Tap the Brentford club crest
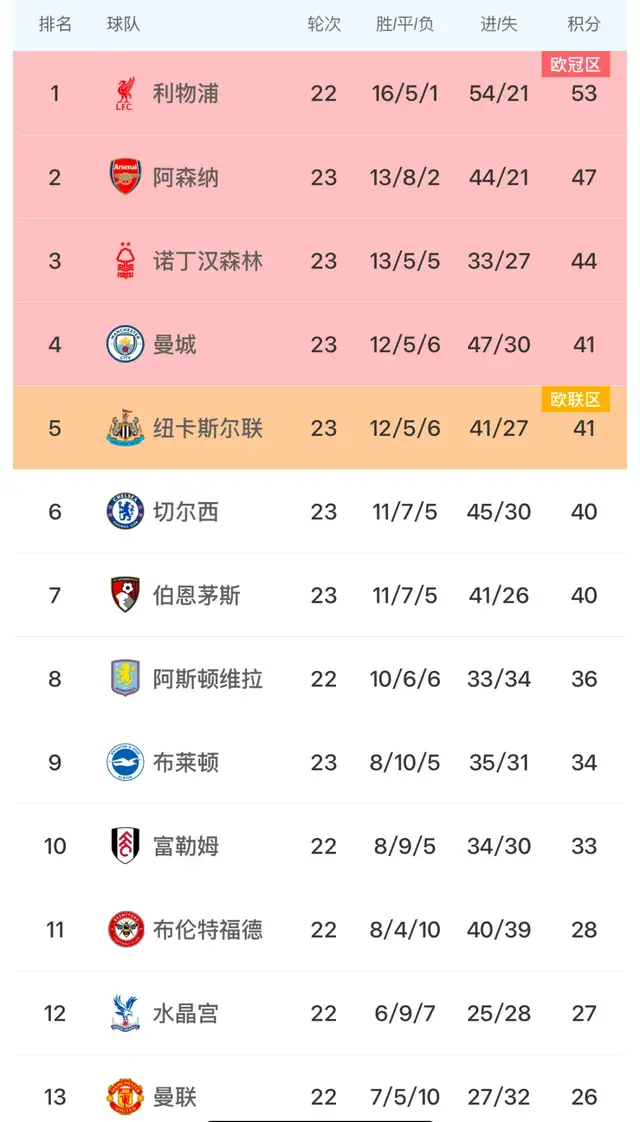The height and width of the screenshot is (1122, 640). tap(125, 930)
